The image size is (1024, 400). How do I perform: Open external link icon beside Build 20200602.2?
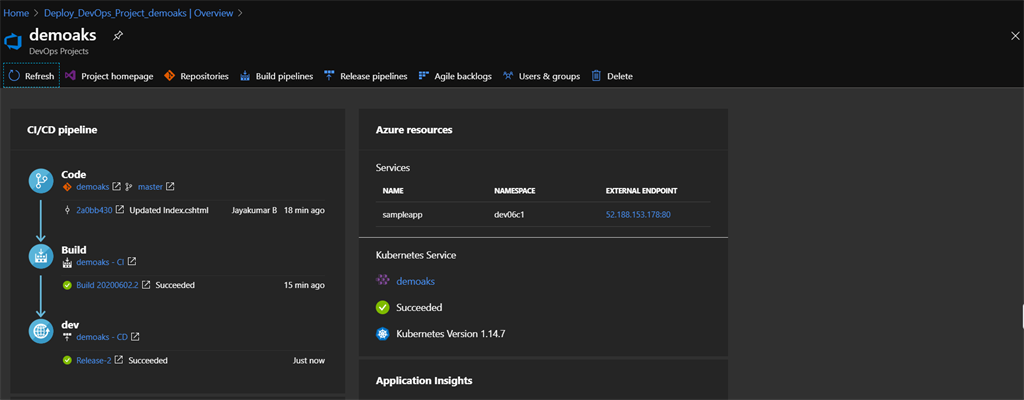(146, 285)
